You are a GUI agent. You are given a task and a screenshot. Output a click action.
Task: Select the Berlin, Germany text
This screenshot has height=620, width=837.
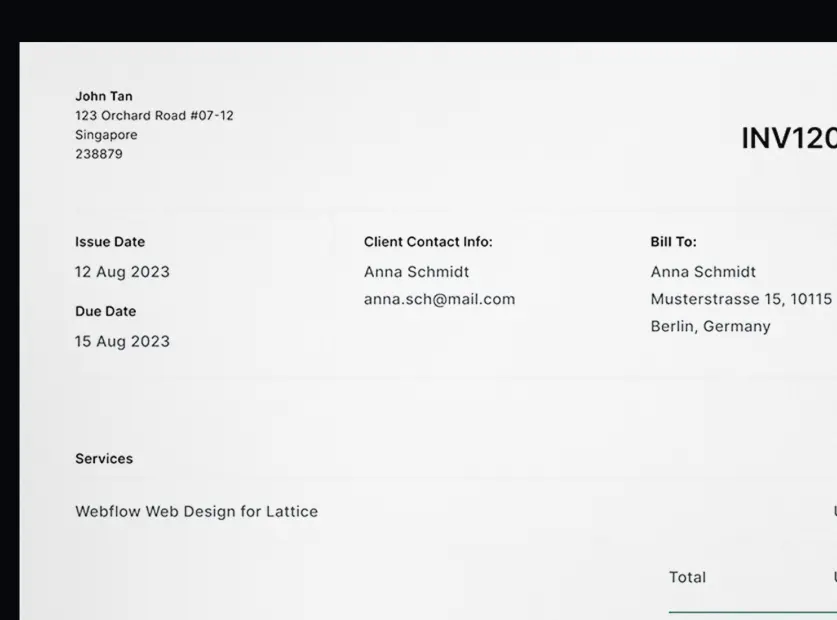tap(710, 326)
